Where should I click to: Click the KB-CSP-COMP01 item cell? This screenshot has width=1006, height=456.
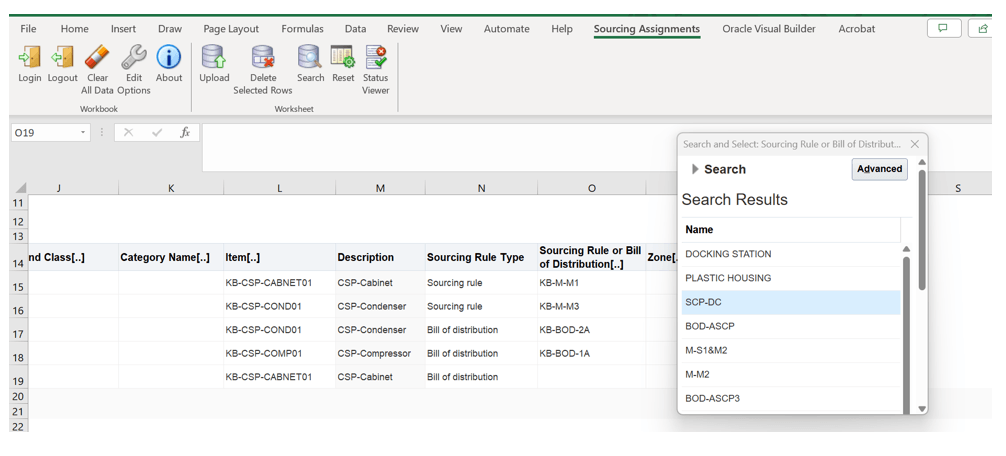click(x=279, y=353)
